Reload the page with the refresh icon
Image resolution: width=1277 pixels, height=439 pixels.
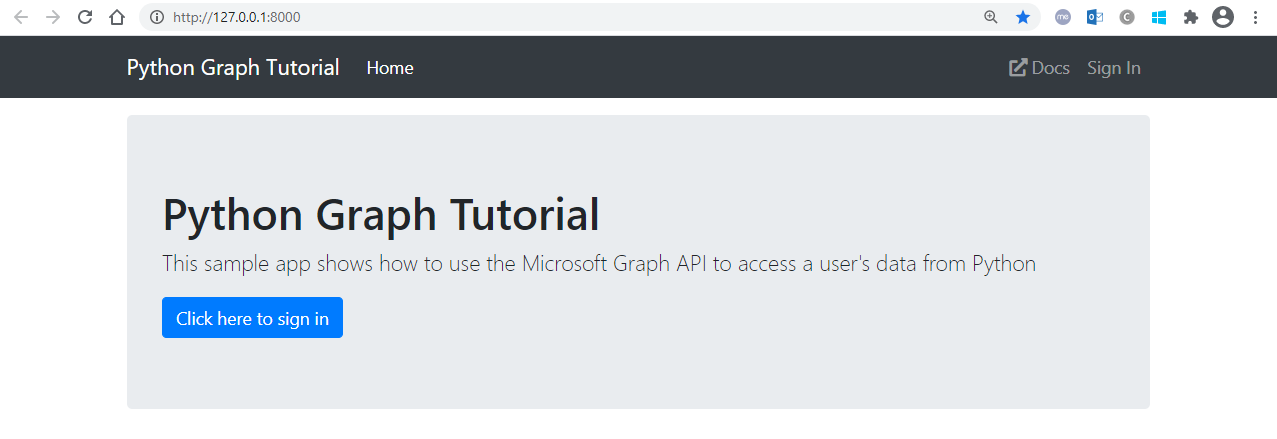(x=85, y=17)
